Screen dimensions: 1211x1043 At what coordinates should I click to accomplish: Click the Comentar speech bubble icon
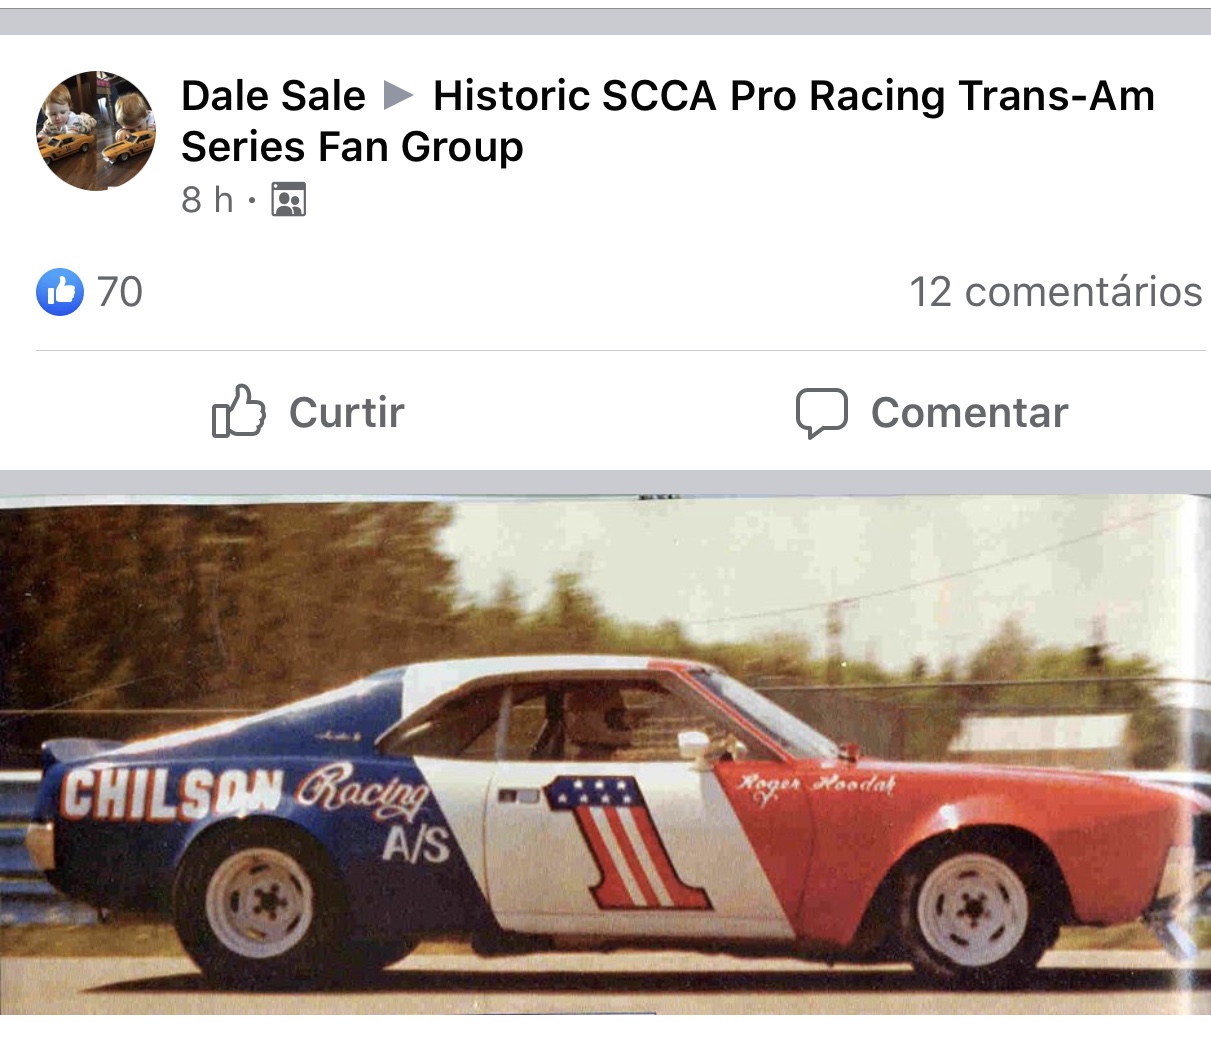[822, 413]
